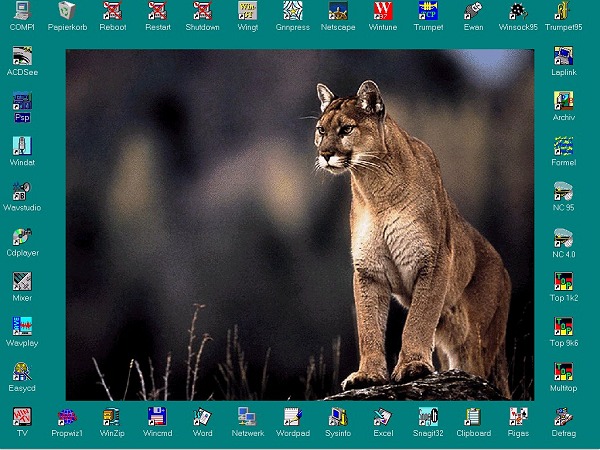Select the Psp paint program icon
This screenshot has width=600, height=450.
(x=21, y=101)
